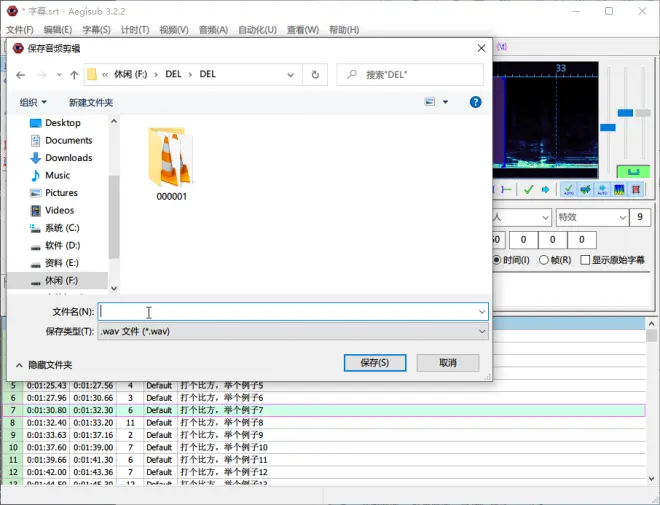Click the commit changes green checkmark
The width and height of the screenshot is (660, 505).
pyautogui.click(x=529, y=190)
